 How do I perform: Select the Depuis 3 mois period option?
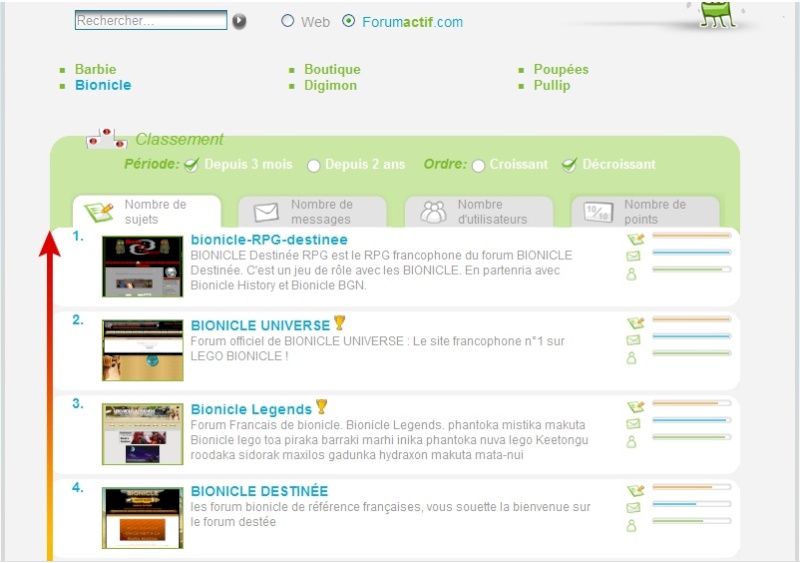pyautogui.click(x=191, y=165)
